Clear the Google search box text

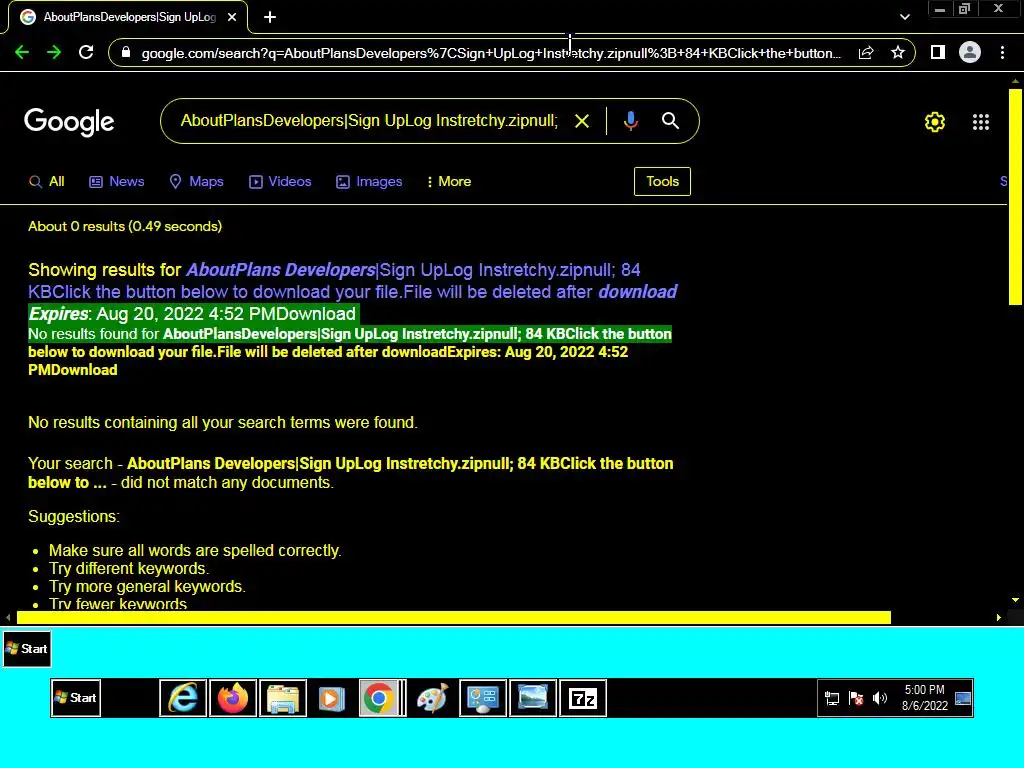point(582,121)
